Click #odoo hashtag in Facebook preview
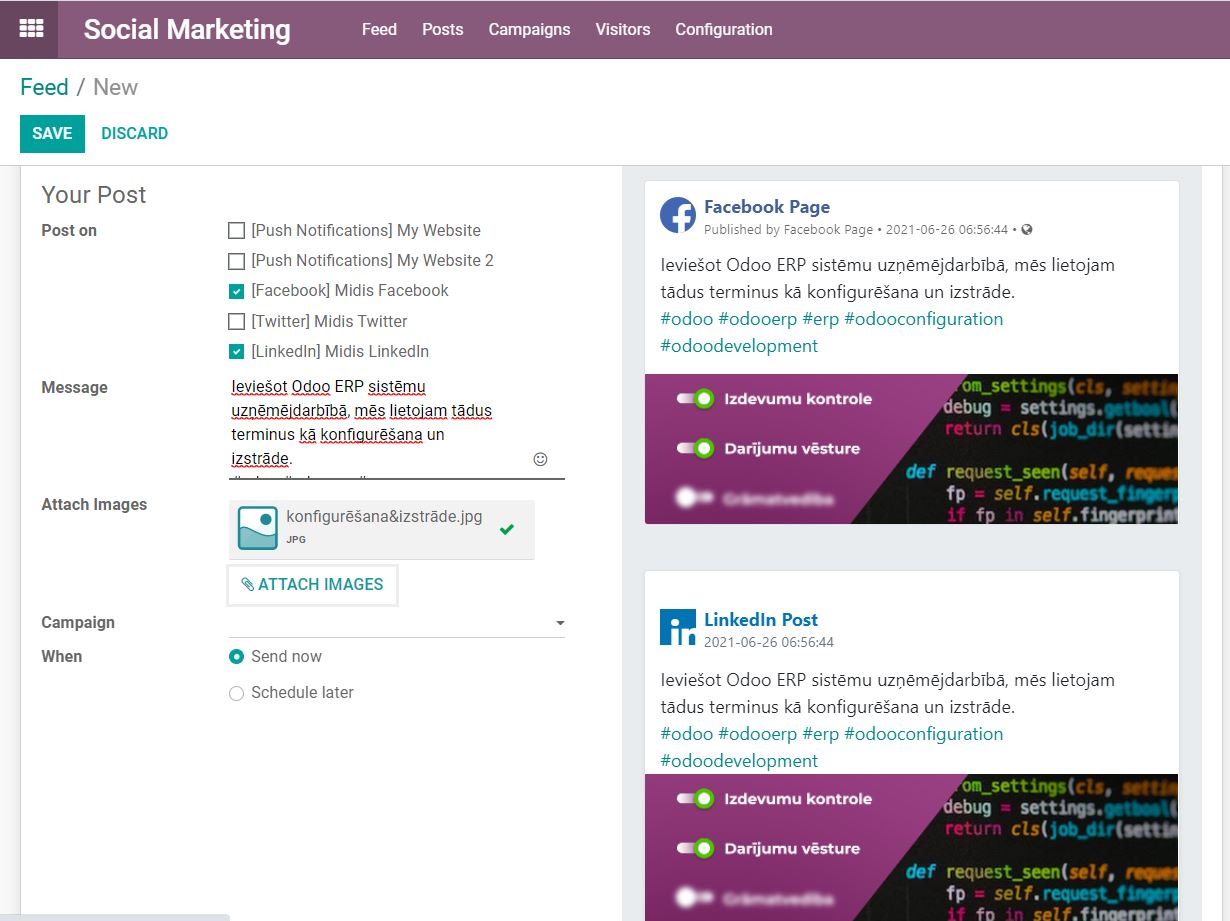 pyautogui.click(x=687, y=319)
